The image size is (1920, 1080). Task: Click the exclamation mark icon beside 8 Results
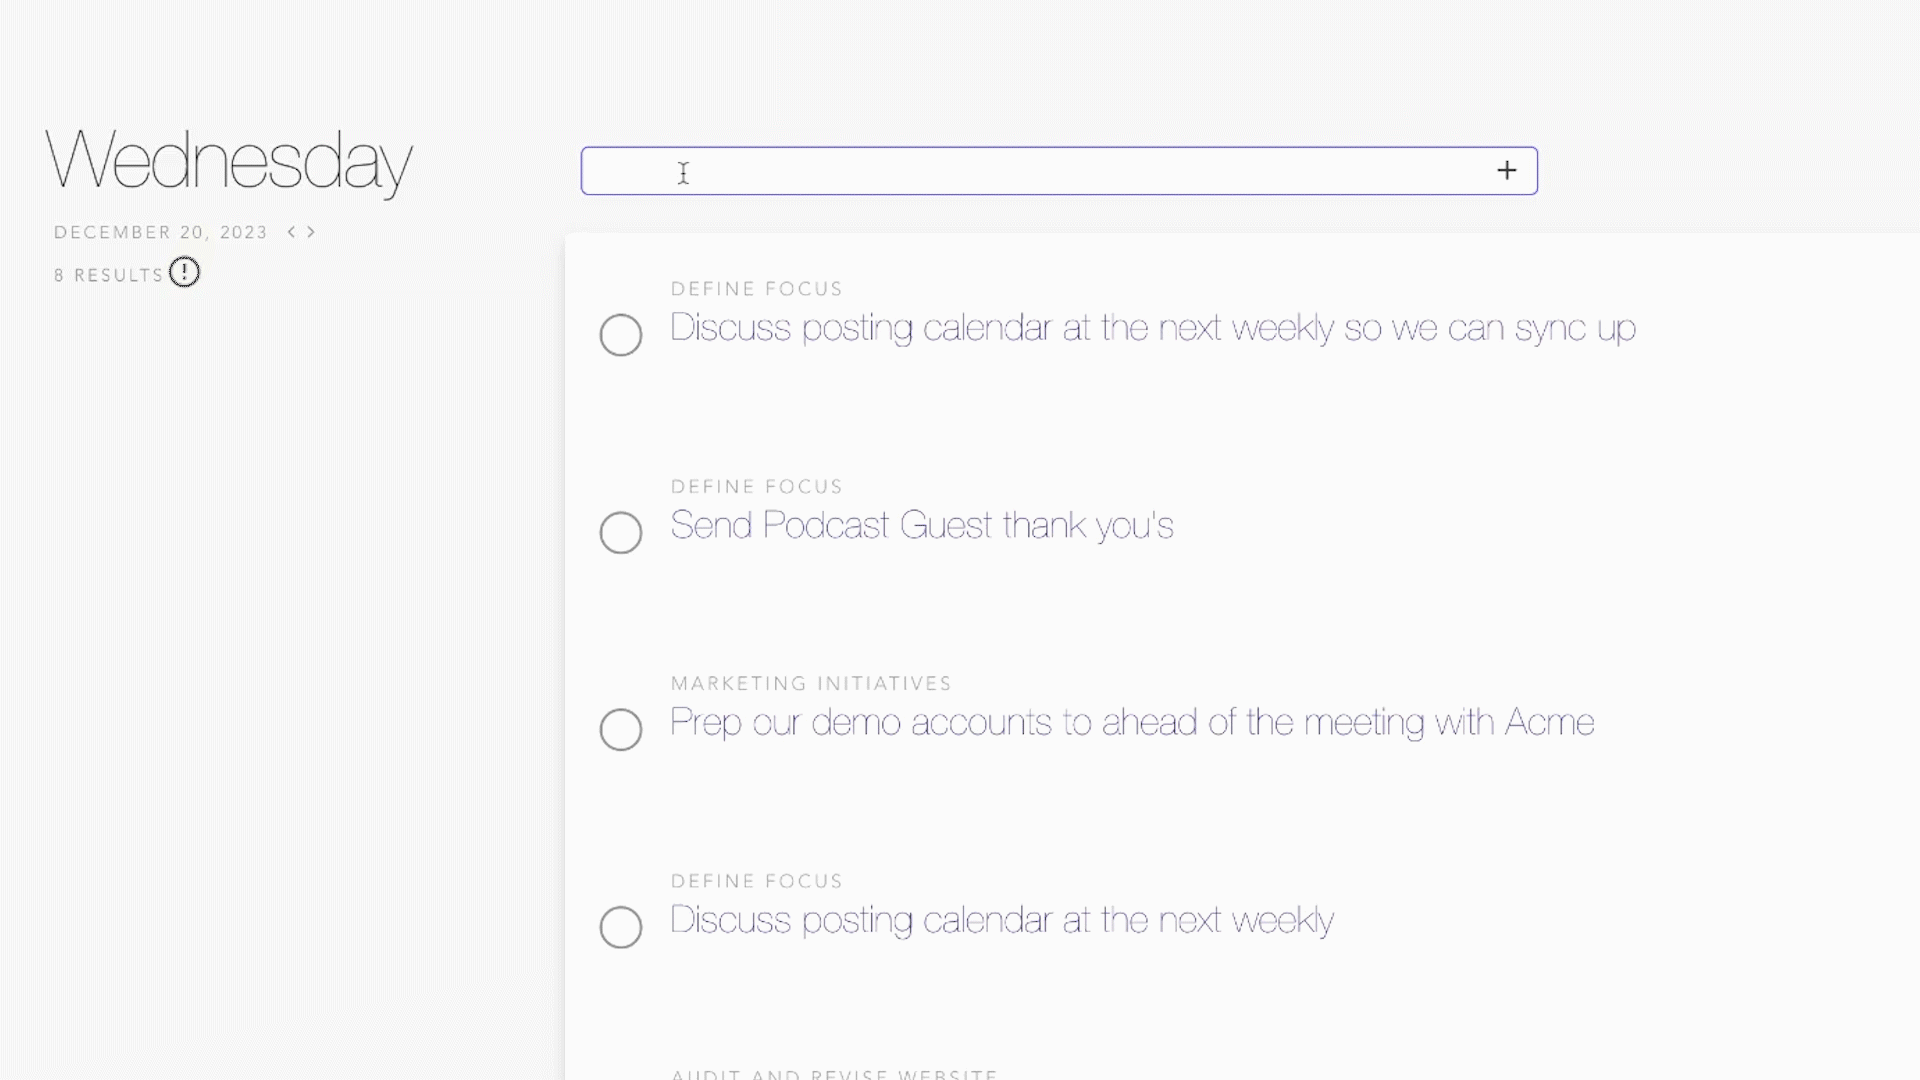(184, 272)
